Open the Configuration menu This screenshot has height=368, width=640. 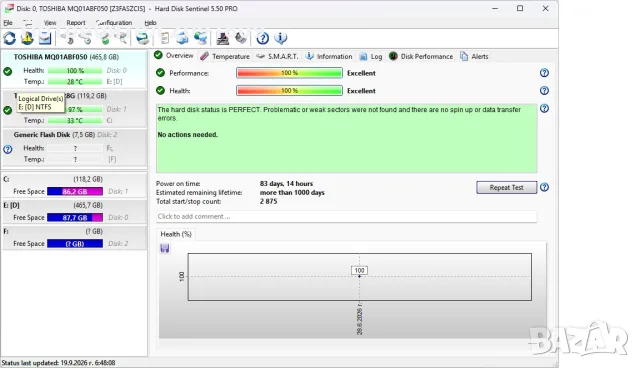click(x=114, y=23)
